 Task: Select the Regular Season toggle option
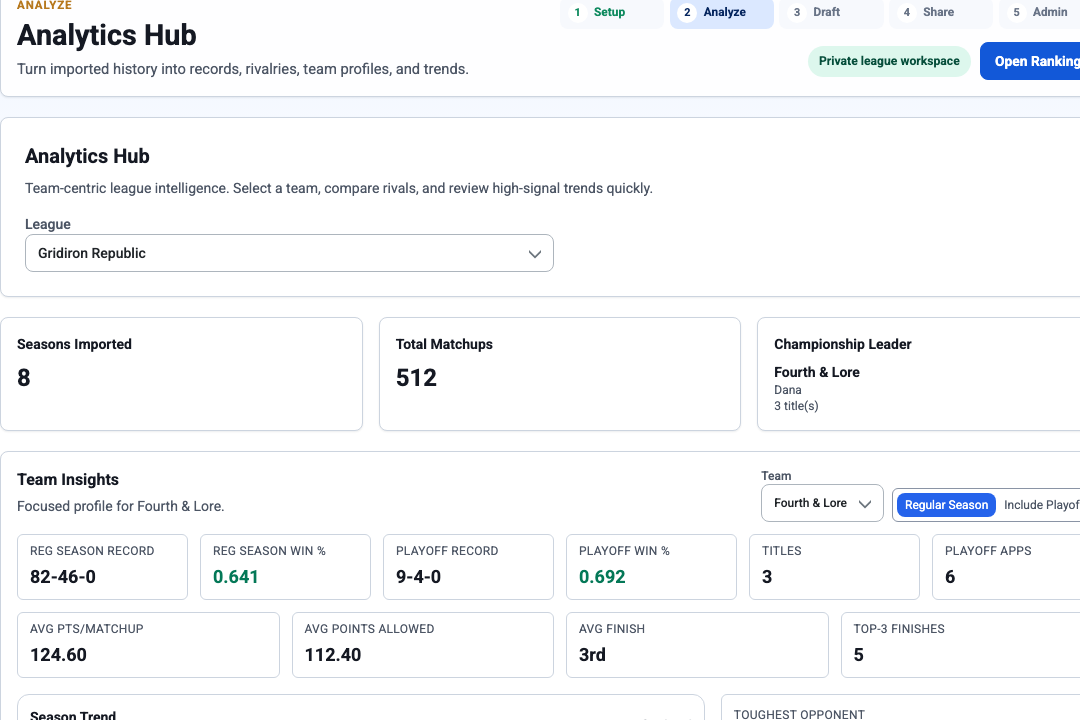[x=946, y=505]
